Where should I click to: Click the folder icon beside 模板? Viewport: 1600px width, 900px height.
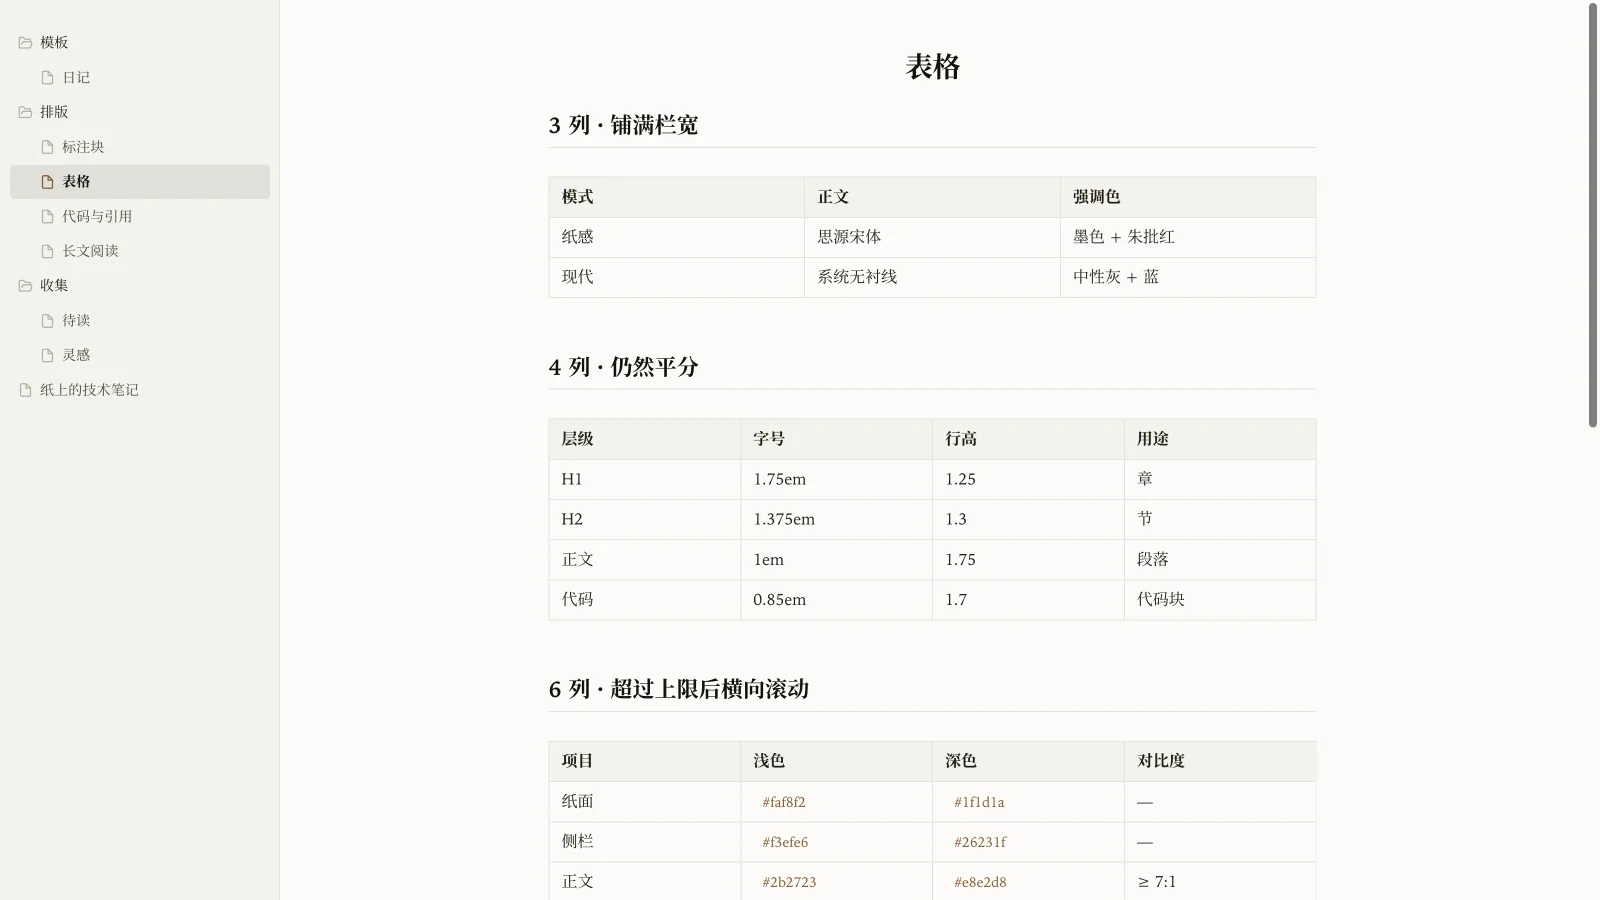click(25, 43)
